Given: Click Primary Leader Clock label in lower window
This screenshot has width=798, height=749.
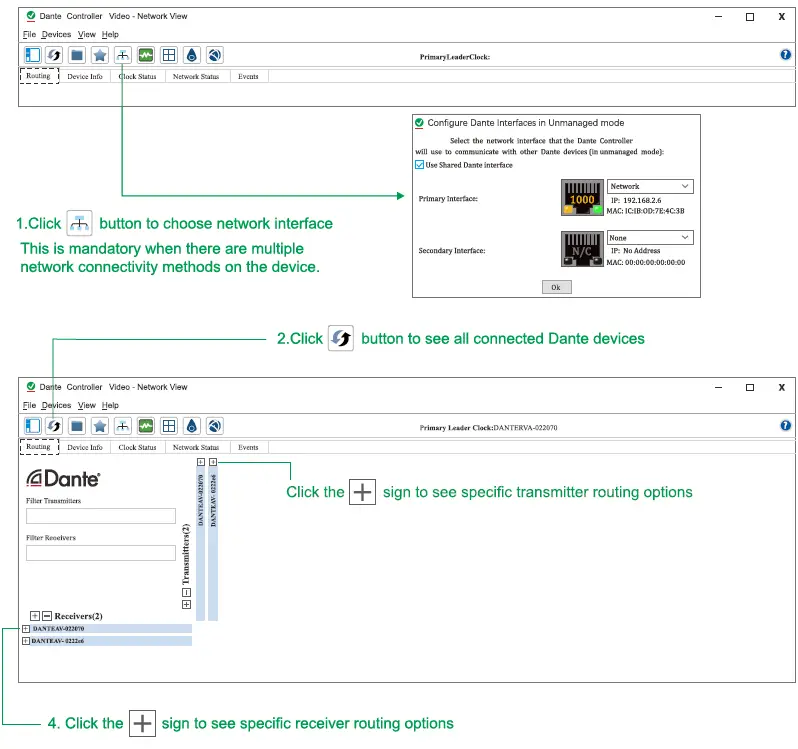Looking at the screenshot, I should (455, 428).
